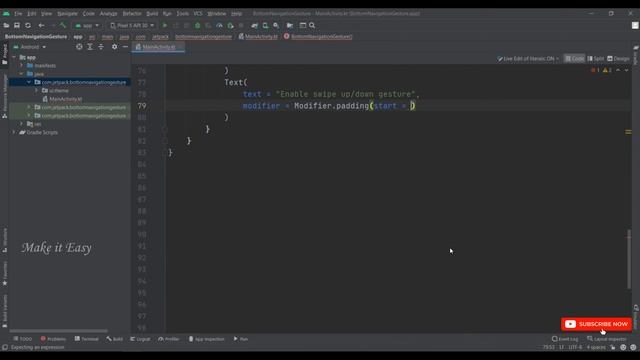Toggle the Problems tool window
This screenshot has height=360, width=640.
(x=53, y=339)
